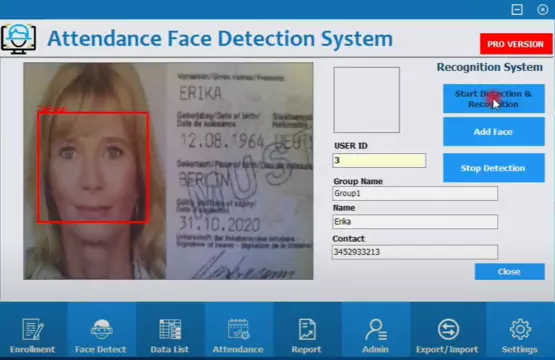Click the app logo monitor icon
The height and width of the screenshot is (360, 555).
[18, 39]
